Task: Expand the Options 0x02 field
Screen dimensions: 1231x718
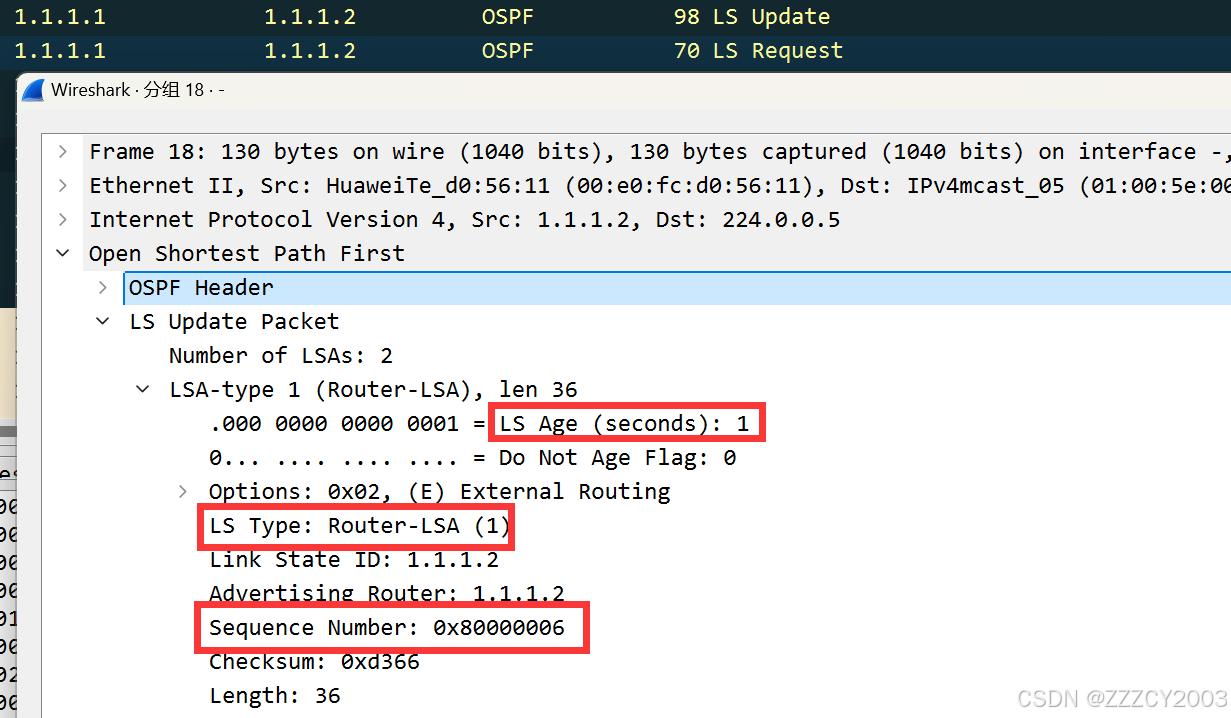Action: tap(183, 492)
